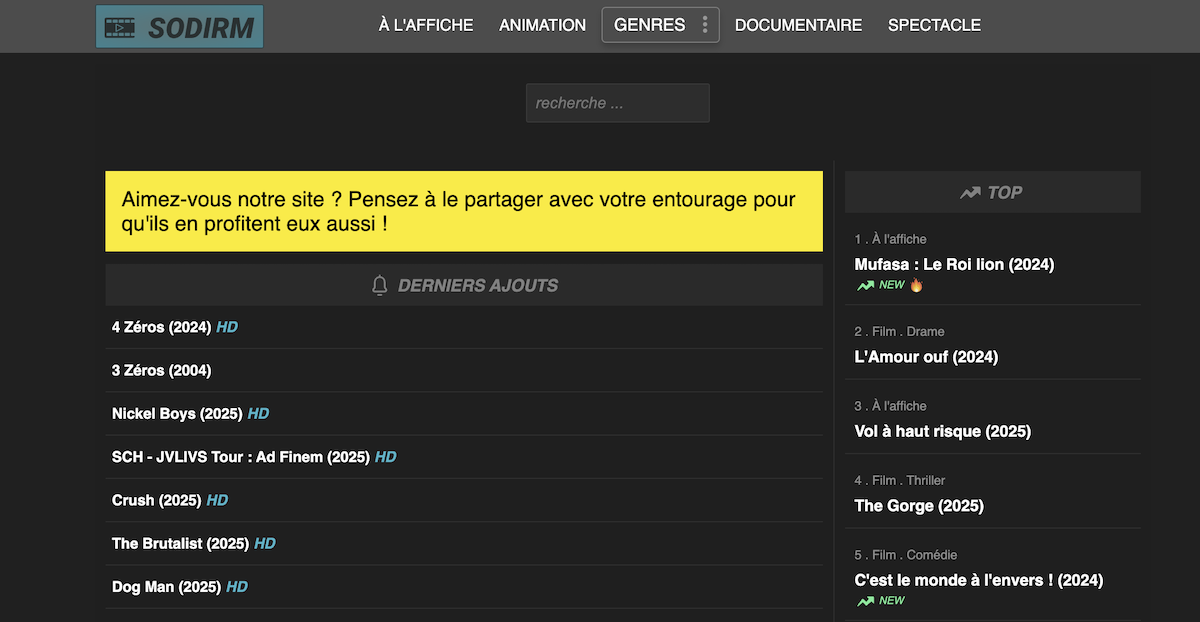Select DOCUMENTAIRE in the navigation bar
This screenshot has width=1200, height=622.
798,25
